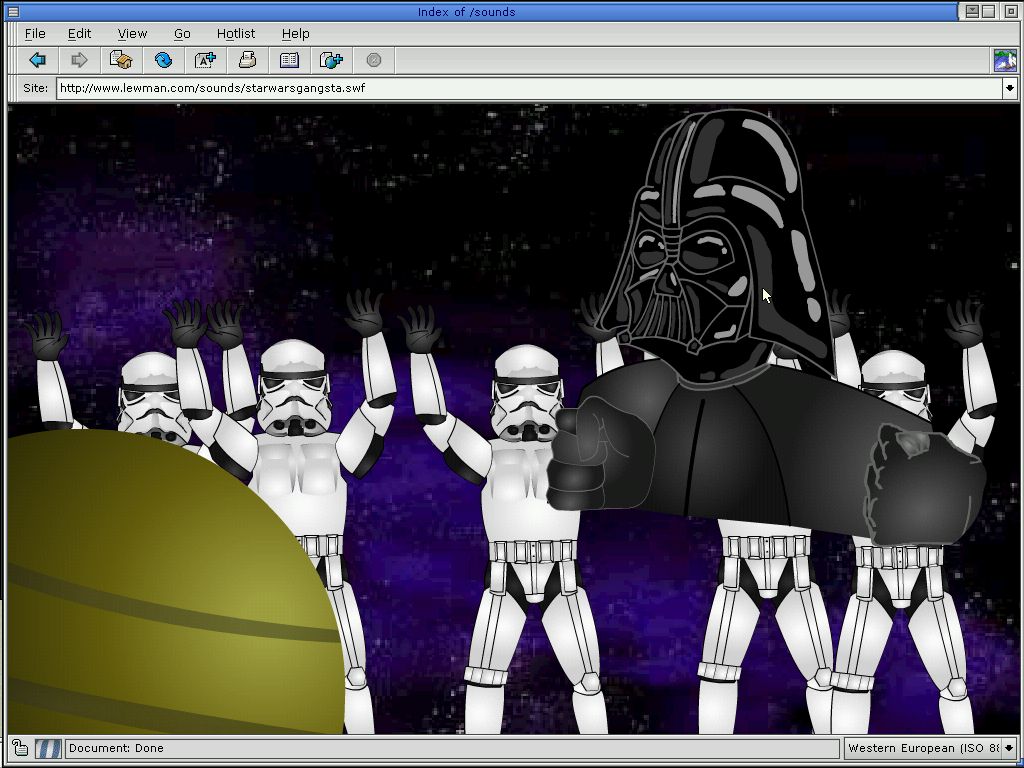Open the Help menu

[x=295, y=33]
